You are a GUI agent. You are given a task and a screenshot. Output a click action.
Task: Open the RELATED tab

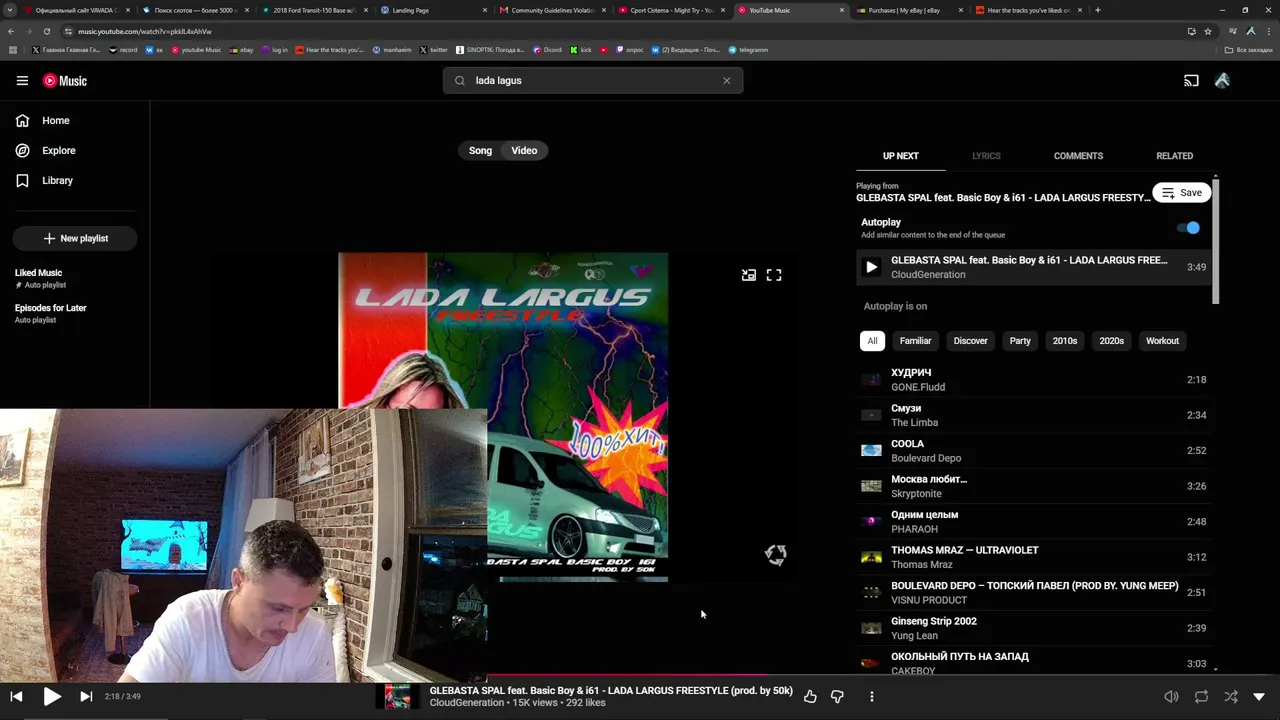click(x=1174, y=156)
